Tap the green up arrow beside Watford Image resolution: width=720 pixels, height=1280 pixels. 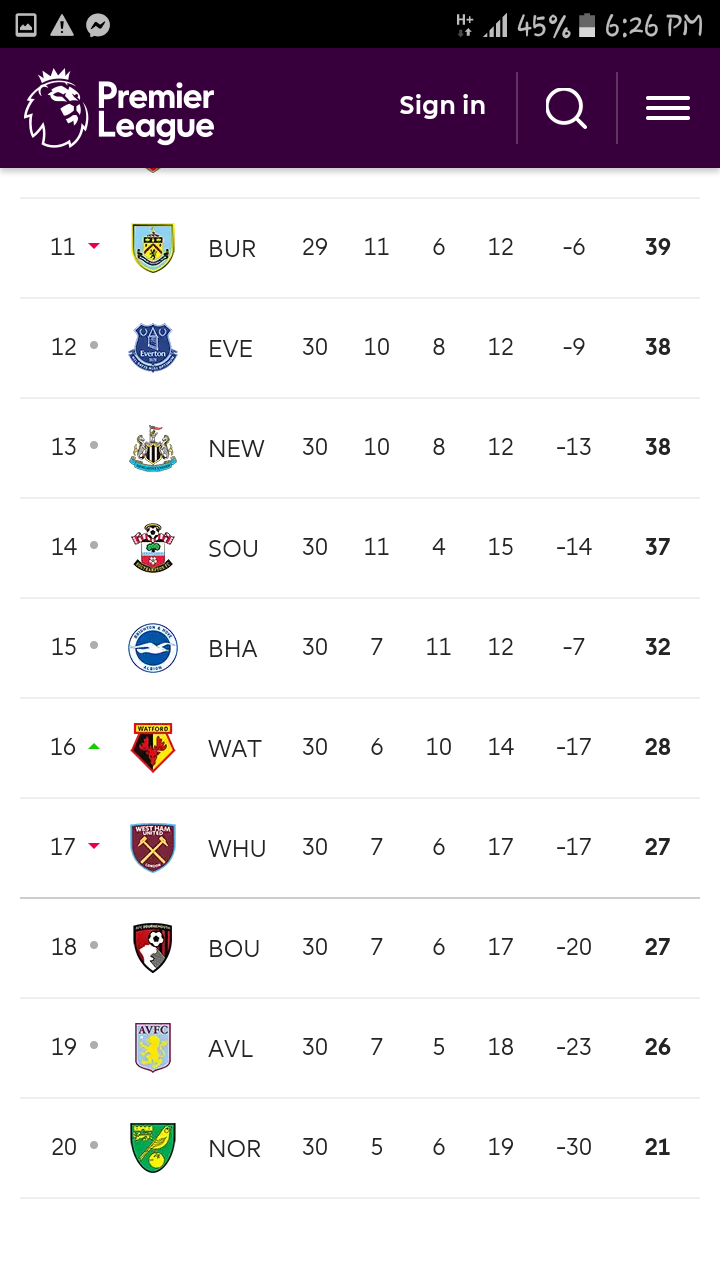[94, 746]
